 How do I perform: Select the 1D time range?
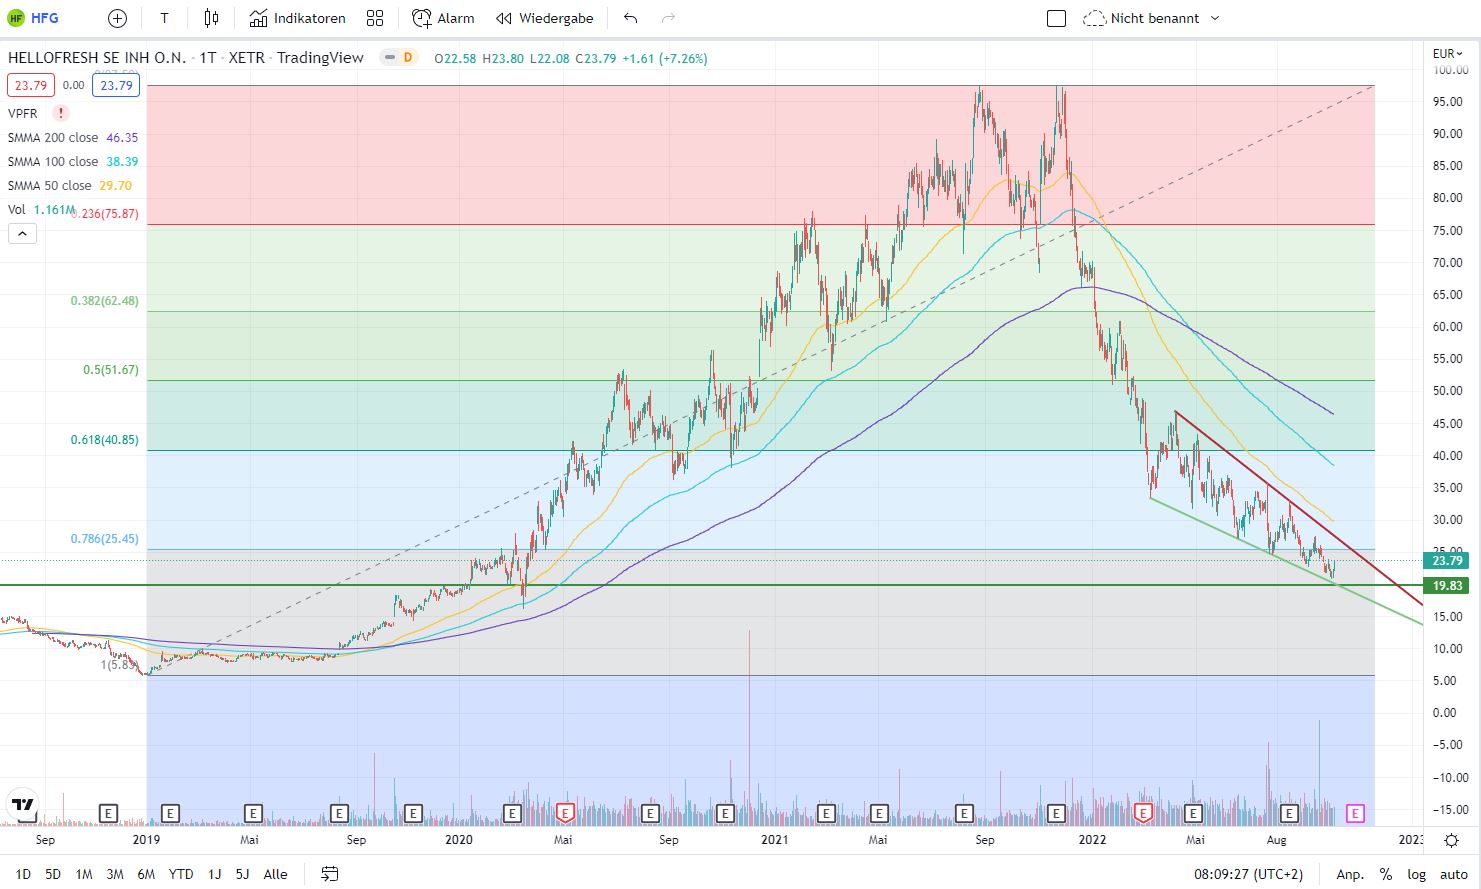click(23, 874)
